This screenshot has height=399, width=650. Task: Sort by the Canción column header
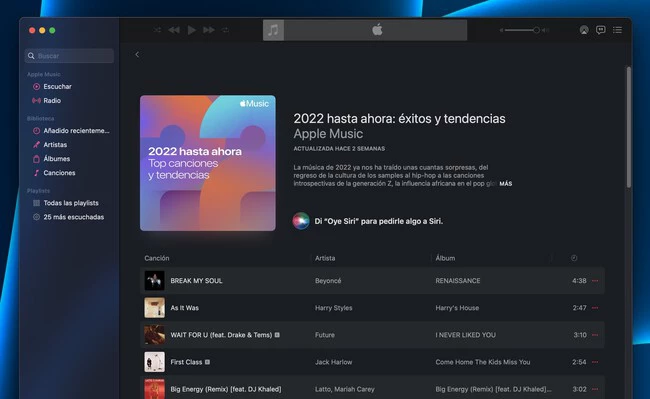coord(157,258)
